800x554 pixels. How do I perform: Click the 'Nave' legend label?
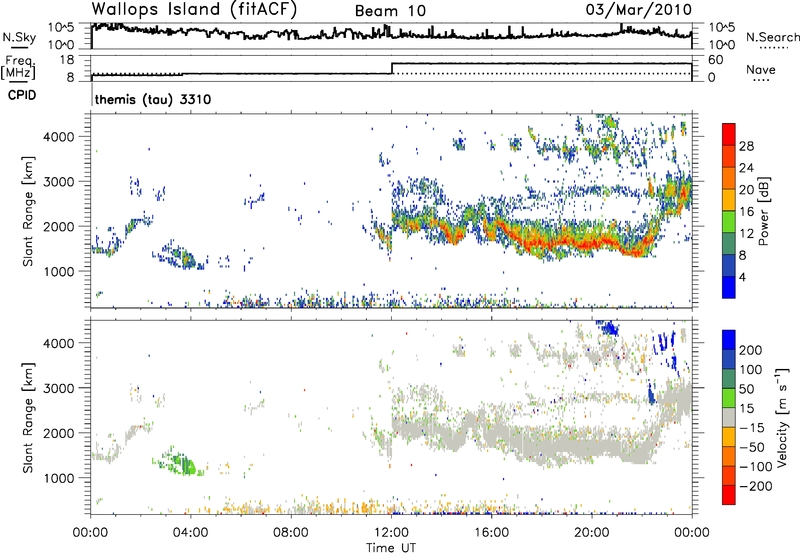pyautogui.click(x=761, y=69)
